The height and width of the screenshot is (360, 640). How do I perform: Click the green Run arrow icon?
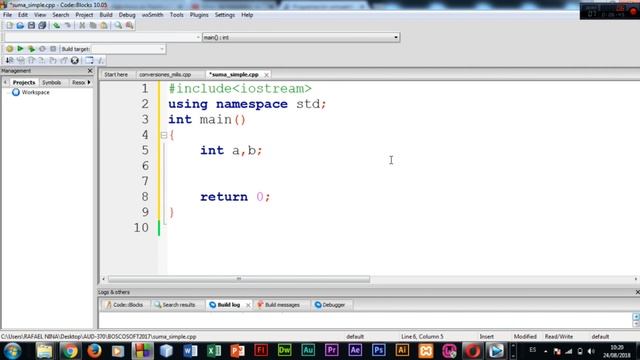[20, 49]
